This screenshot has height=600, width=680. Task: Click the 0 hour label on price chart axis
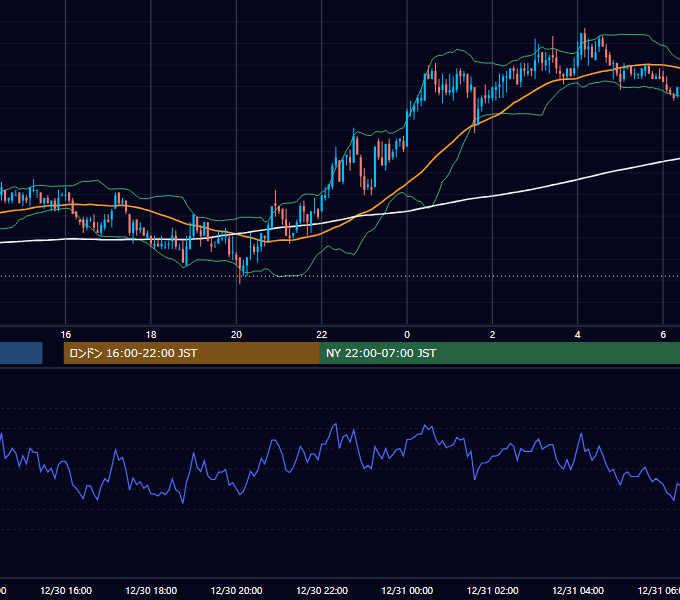pos(407,335)
